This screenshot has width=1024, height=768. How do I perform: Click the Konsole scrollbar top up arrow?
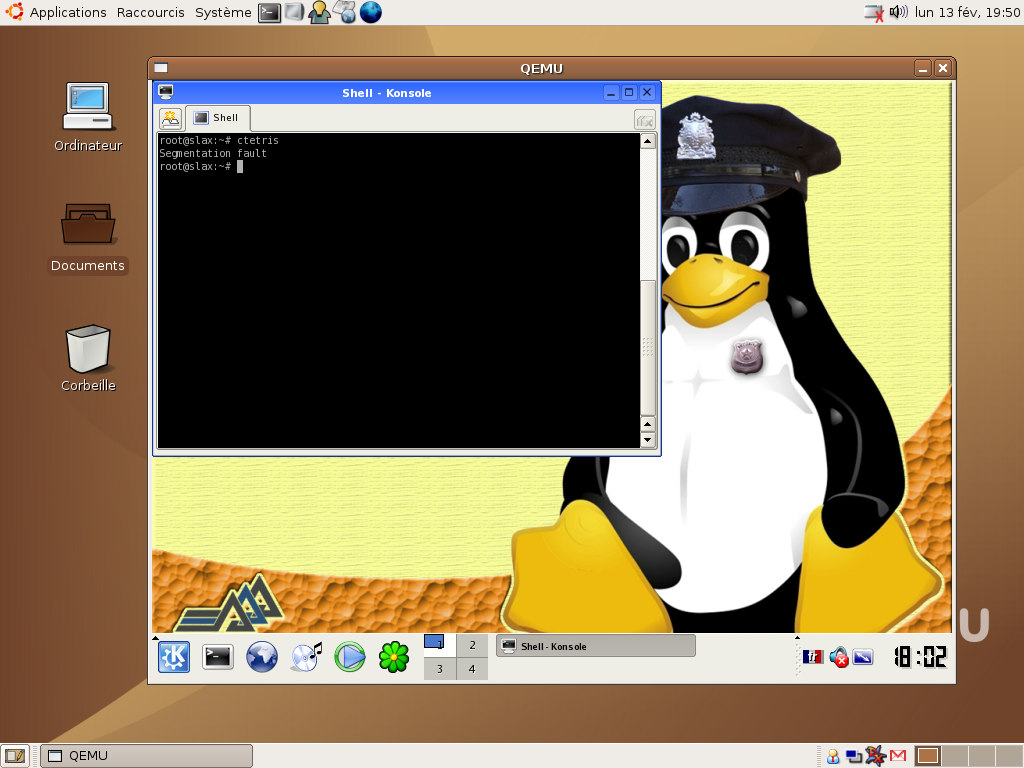tap(647, 141)
